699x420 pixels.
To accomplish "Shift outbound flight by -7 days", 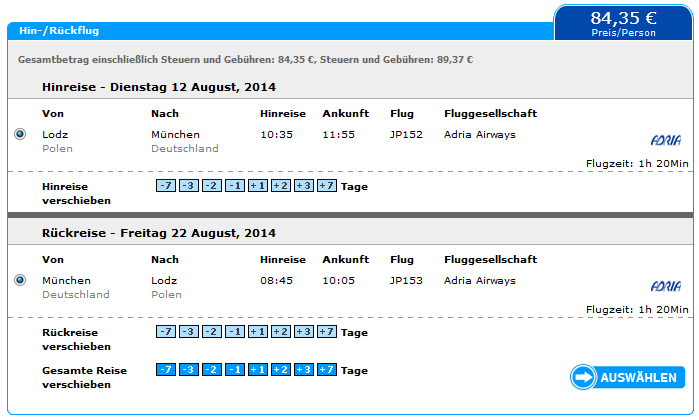I will 166,185.
